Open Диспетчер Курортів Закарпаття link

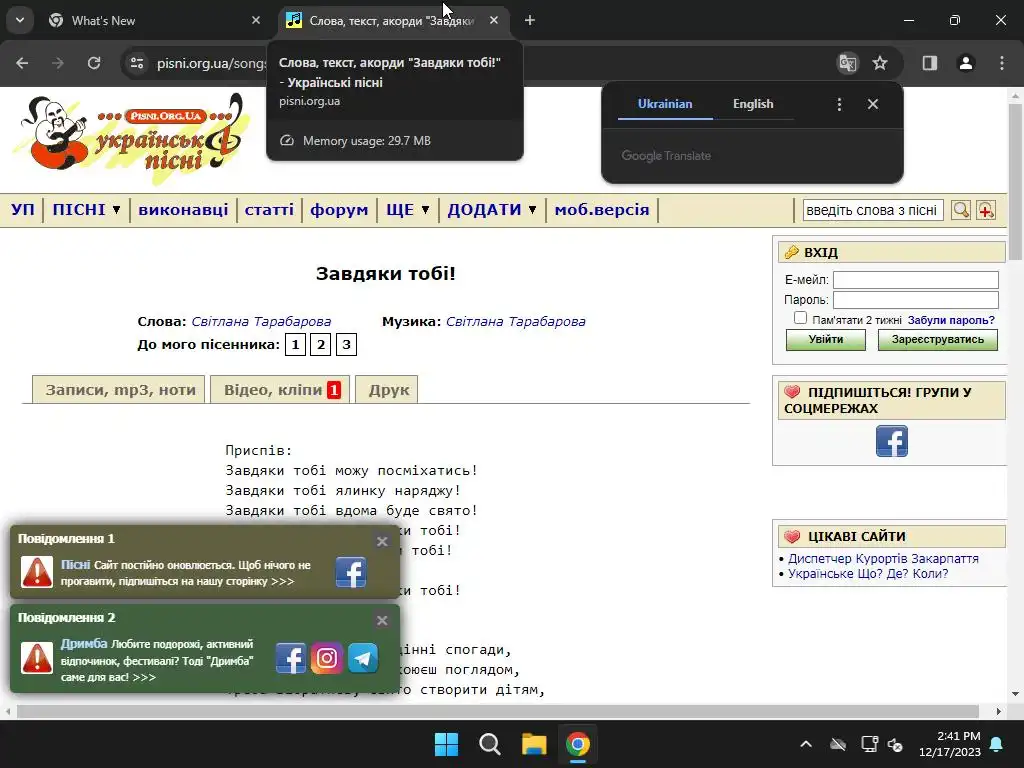(883, 558)
